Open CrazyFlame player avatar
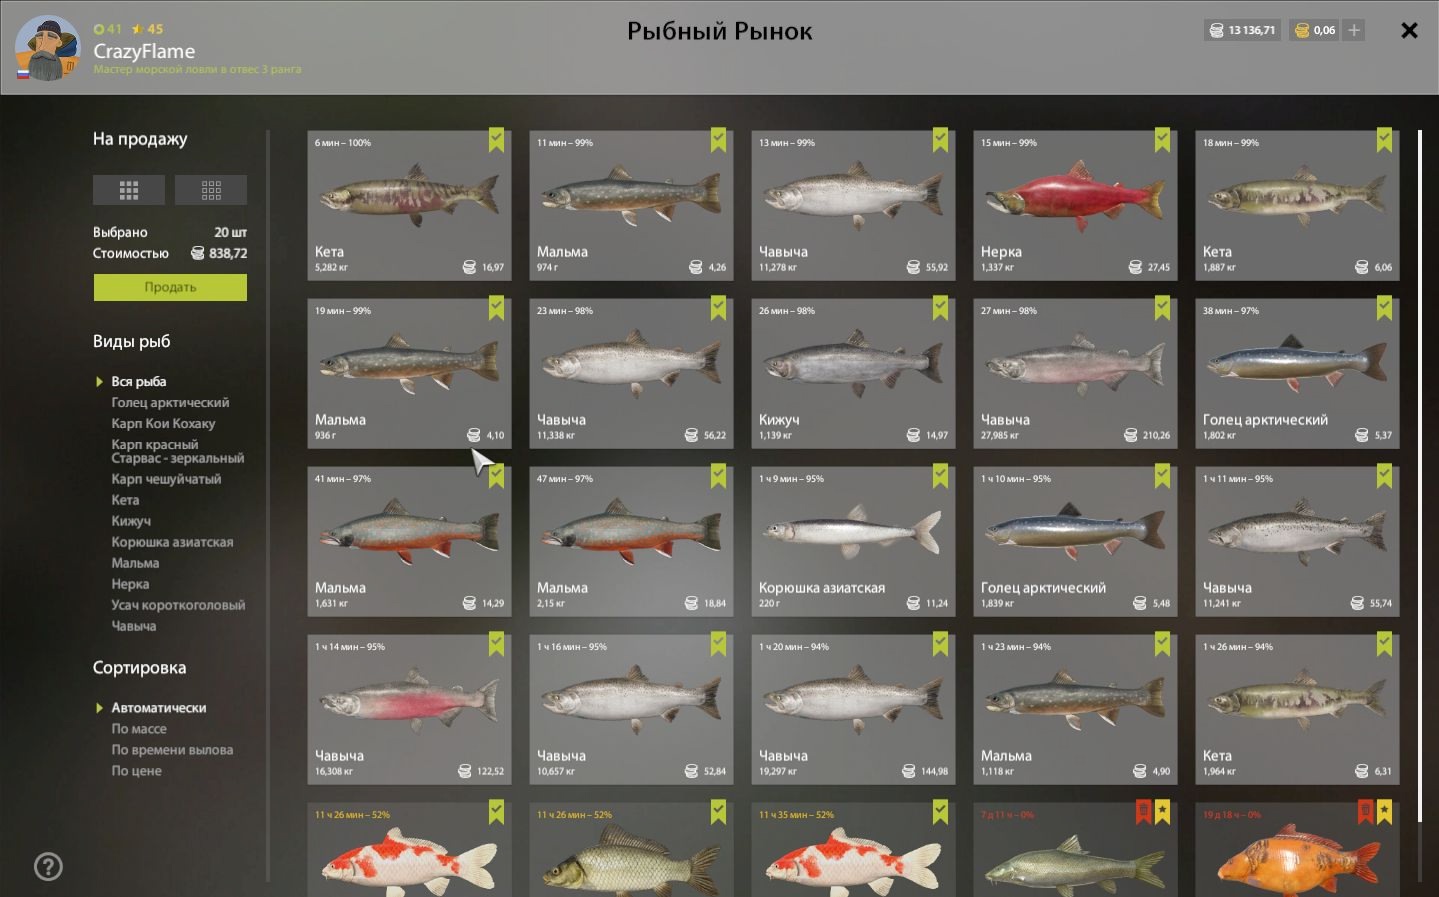 pos(47,48)
